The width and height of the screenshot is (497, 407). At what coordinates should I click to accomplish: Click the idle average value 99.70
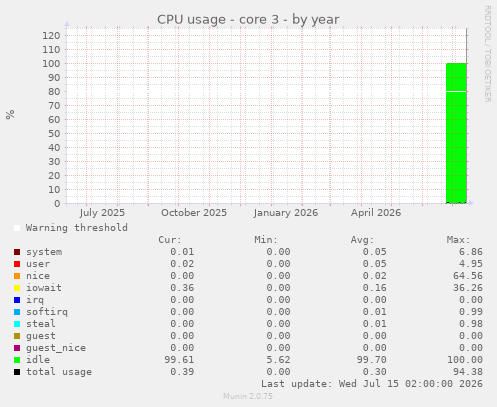click(x=372, y=360)
